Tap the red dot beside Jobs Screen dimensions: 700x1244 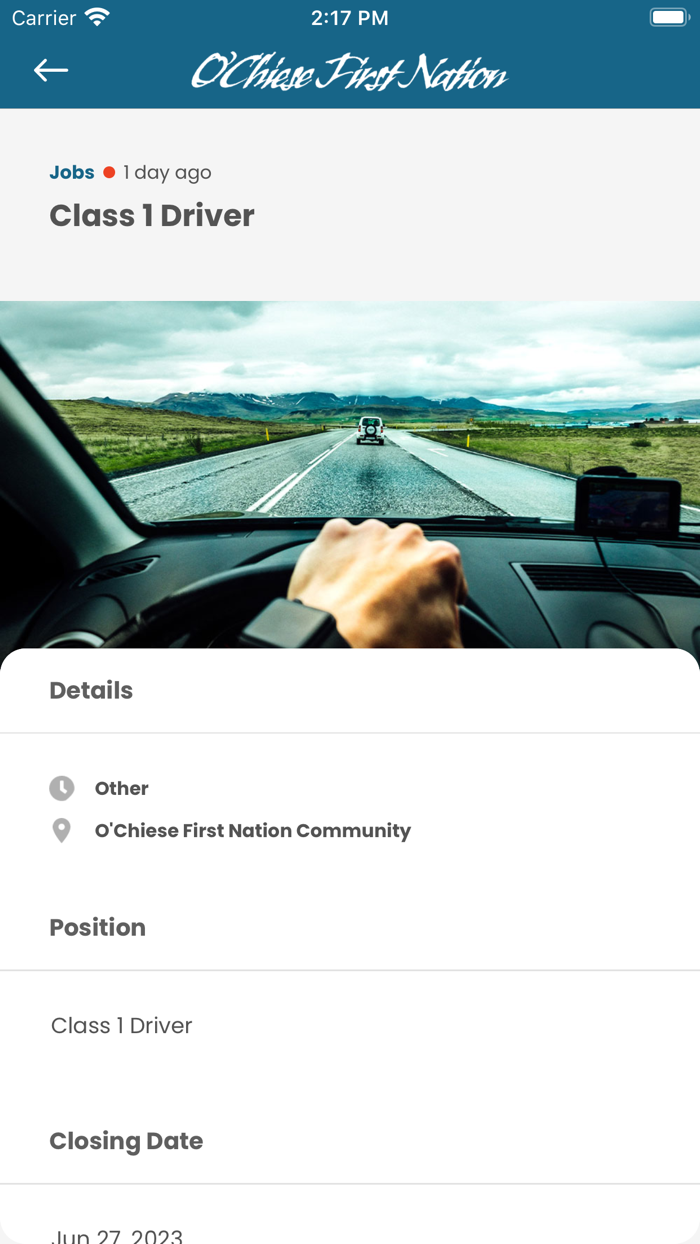pos(109,173)
